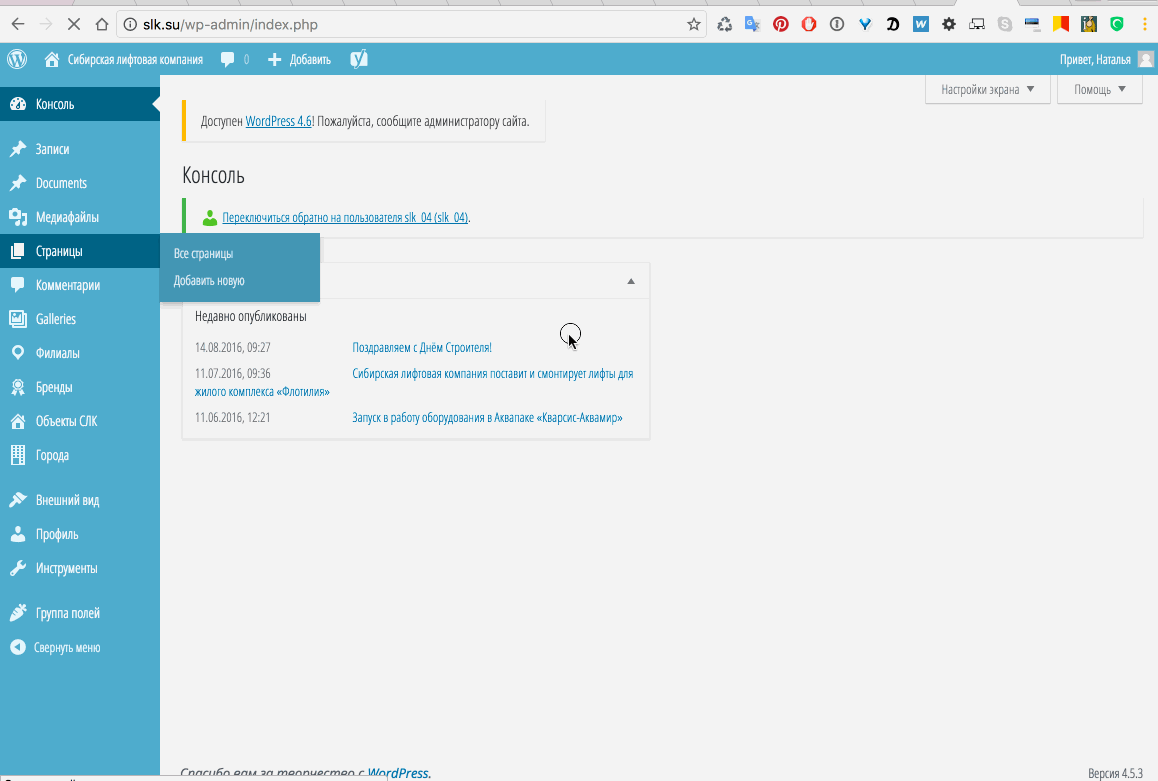
Task: Click the Недавно опубликованы heading
Action: point(250,317)
